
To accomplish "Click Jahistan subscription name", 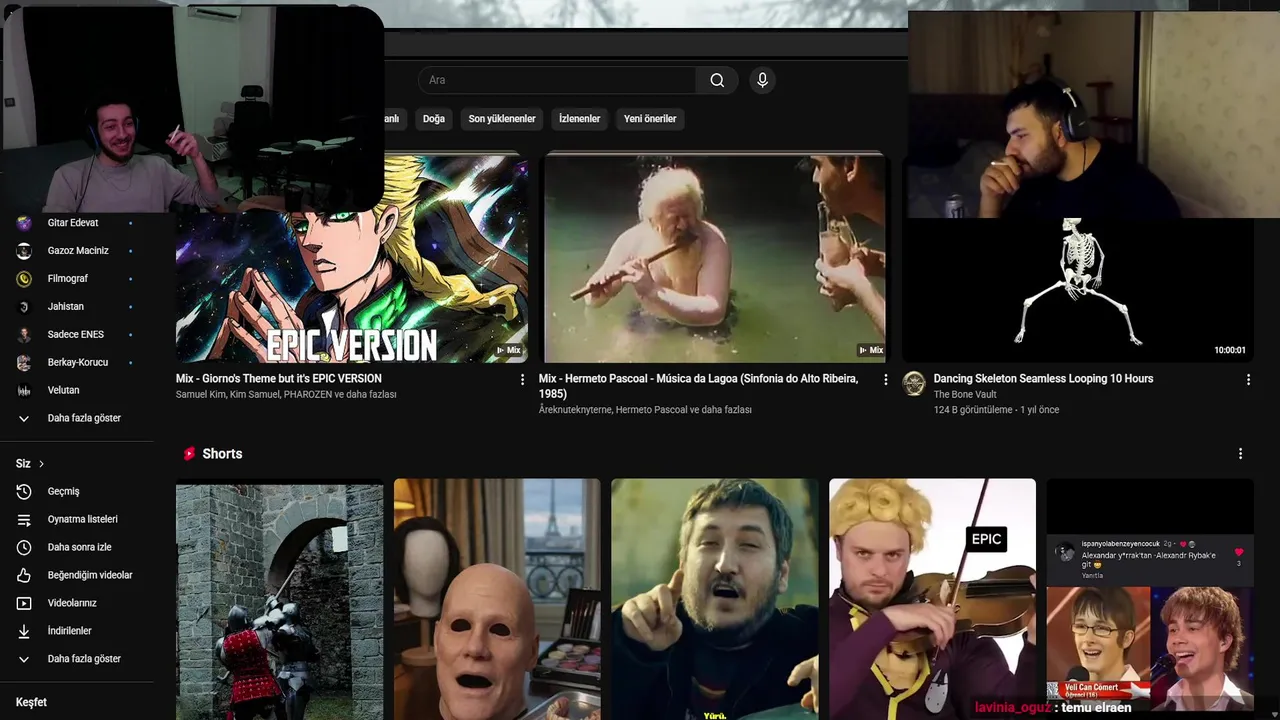I will 66,307.
